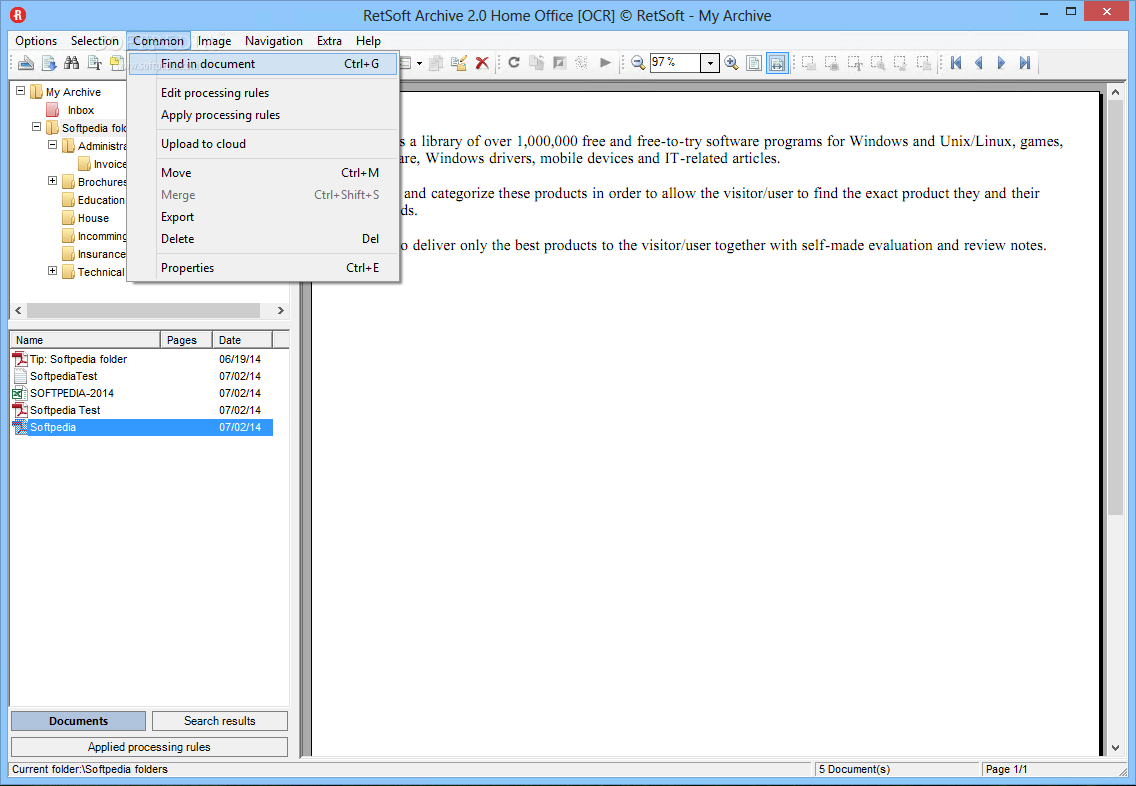Open the Image menu
Image resolution: width=1136 pixels, height=786 pixels.
tap(214, 41)
